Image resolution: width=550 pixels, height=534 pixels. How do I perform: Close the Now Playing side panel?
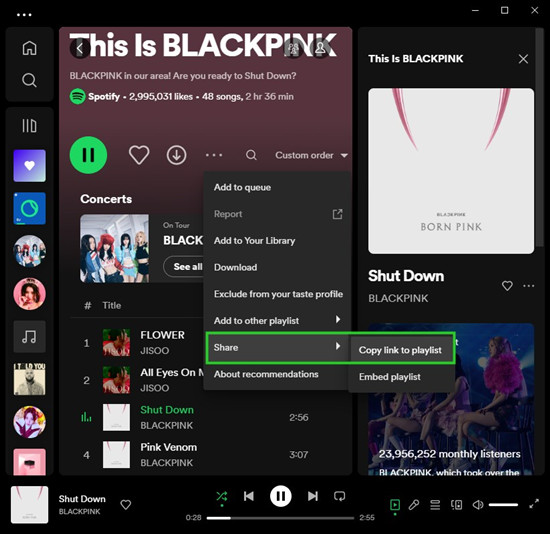pyautogui.click(x=523, y=59)
